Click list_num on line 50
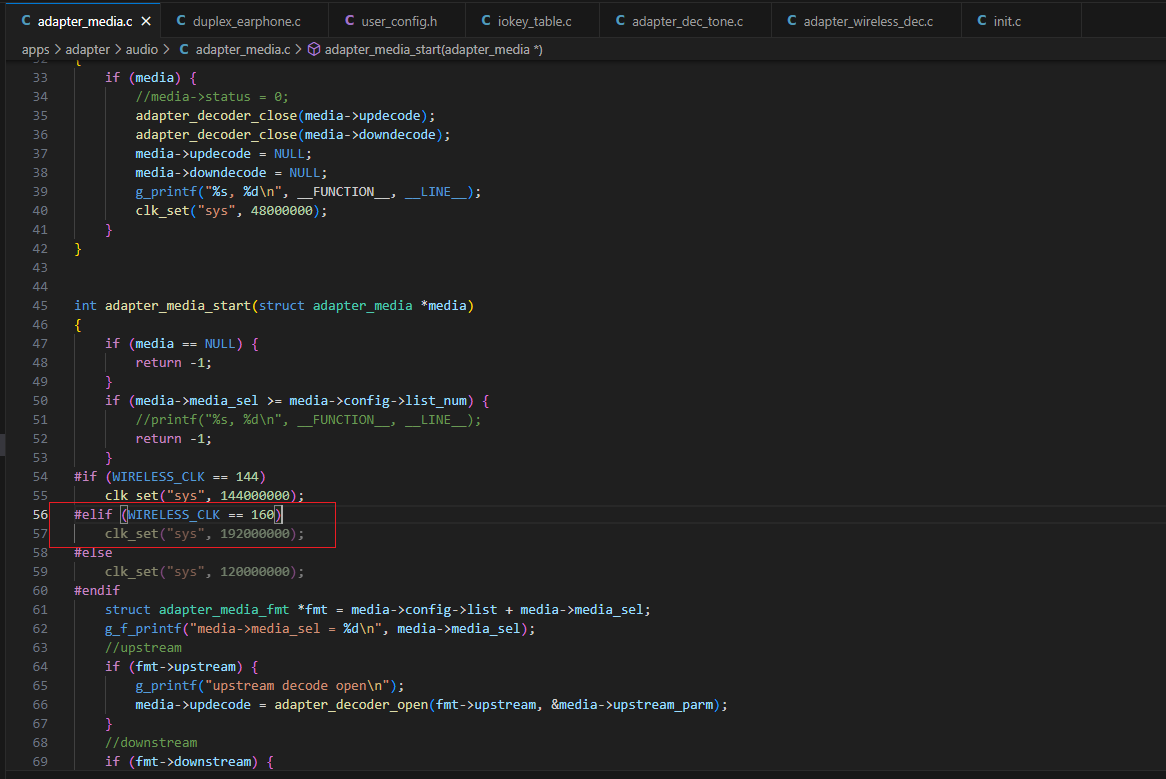The width and height of the screenshot is (1166, 779). [x=437, y=401]
